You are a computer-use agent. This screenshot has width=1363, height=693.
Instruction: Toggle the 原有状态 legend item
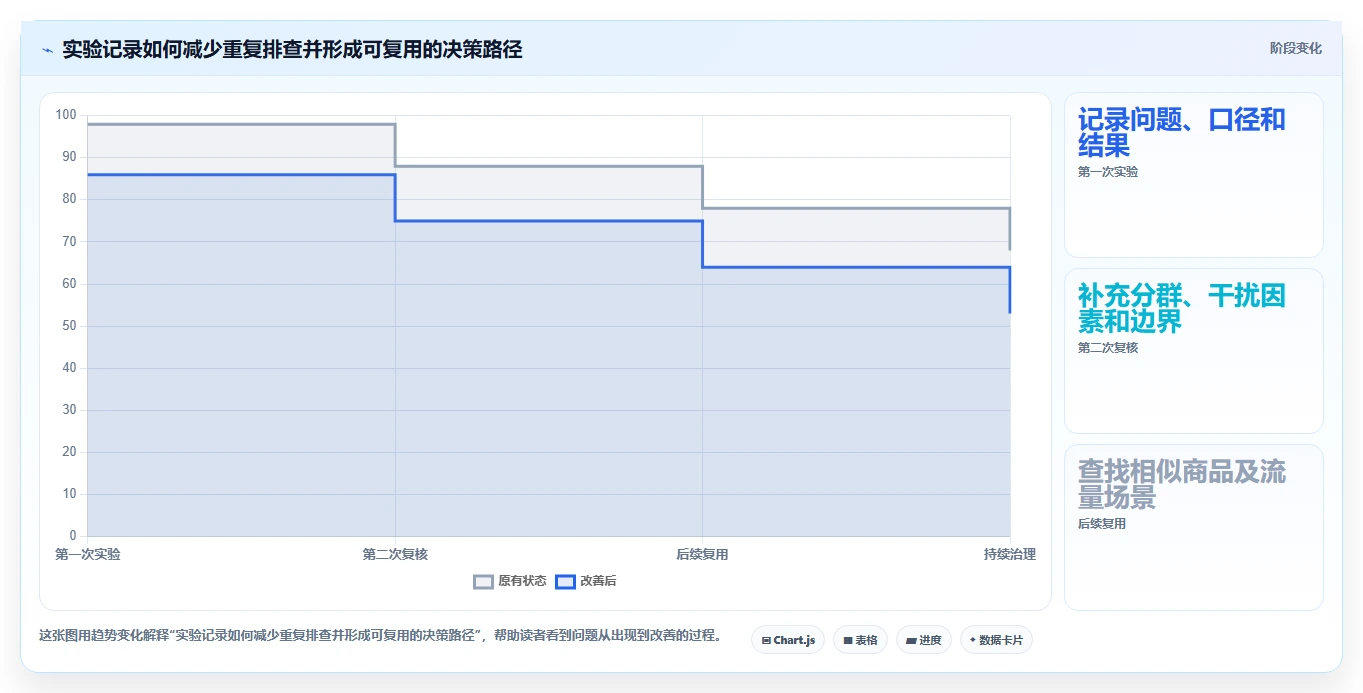(510, 581)
